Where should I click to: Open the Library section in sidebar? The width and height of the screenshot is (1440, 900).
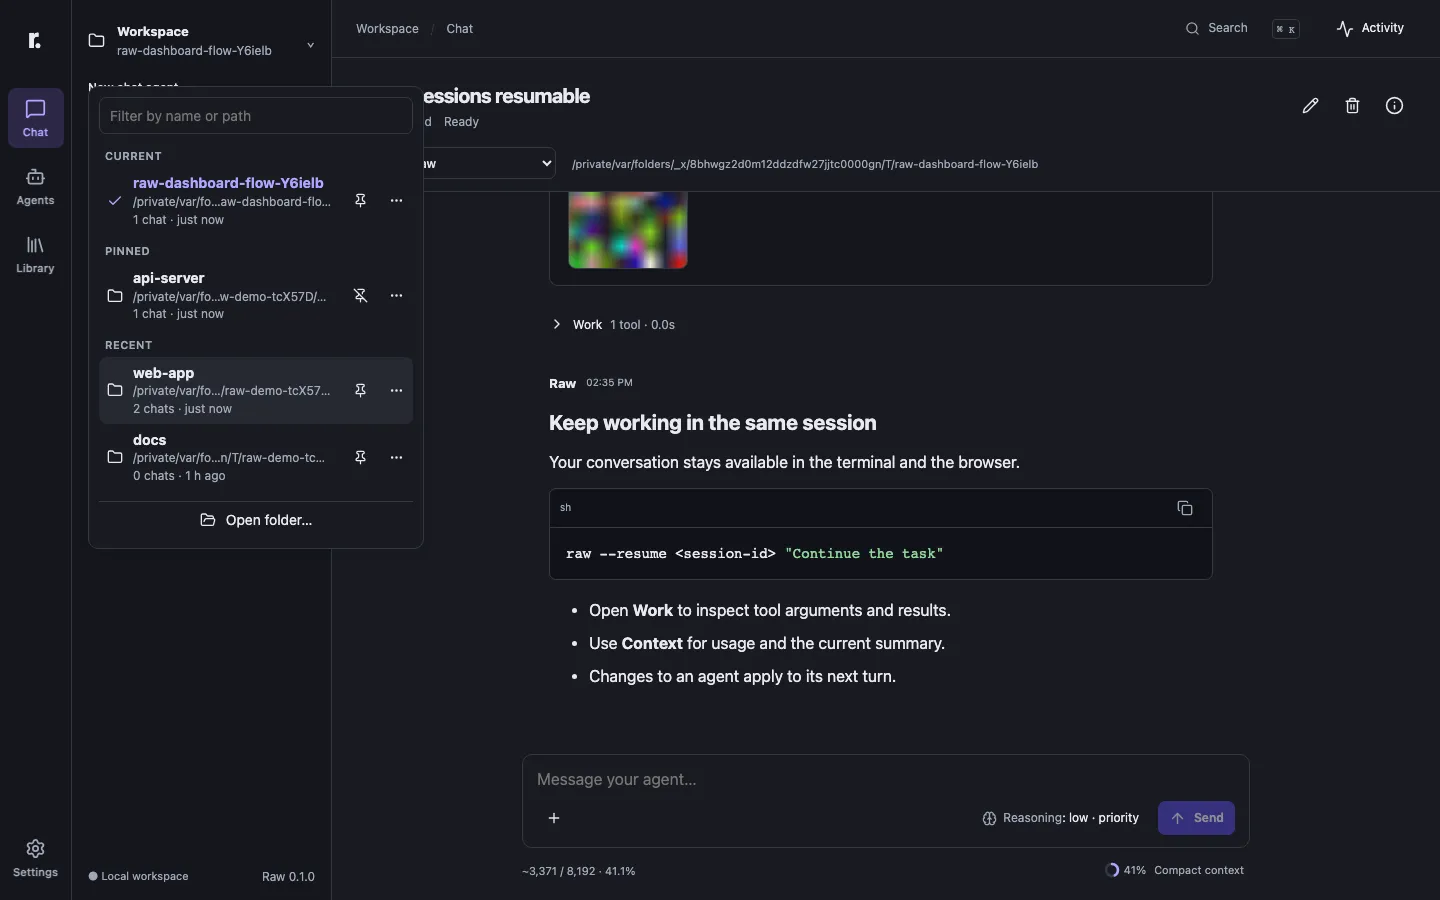click(36, 255)
